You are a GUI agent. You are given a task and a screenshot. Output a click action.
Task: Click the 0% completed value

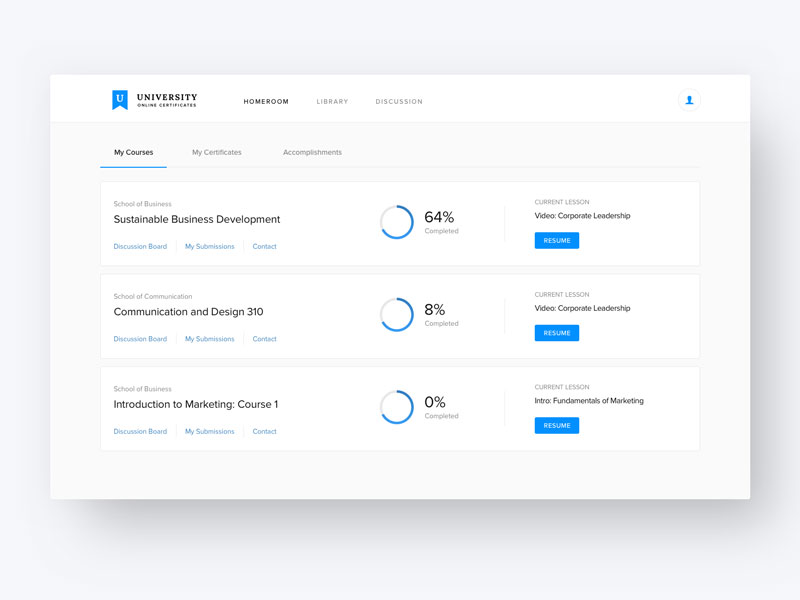pos(435,402)
